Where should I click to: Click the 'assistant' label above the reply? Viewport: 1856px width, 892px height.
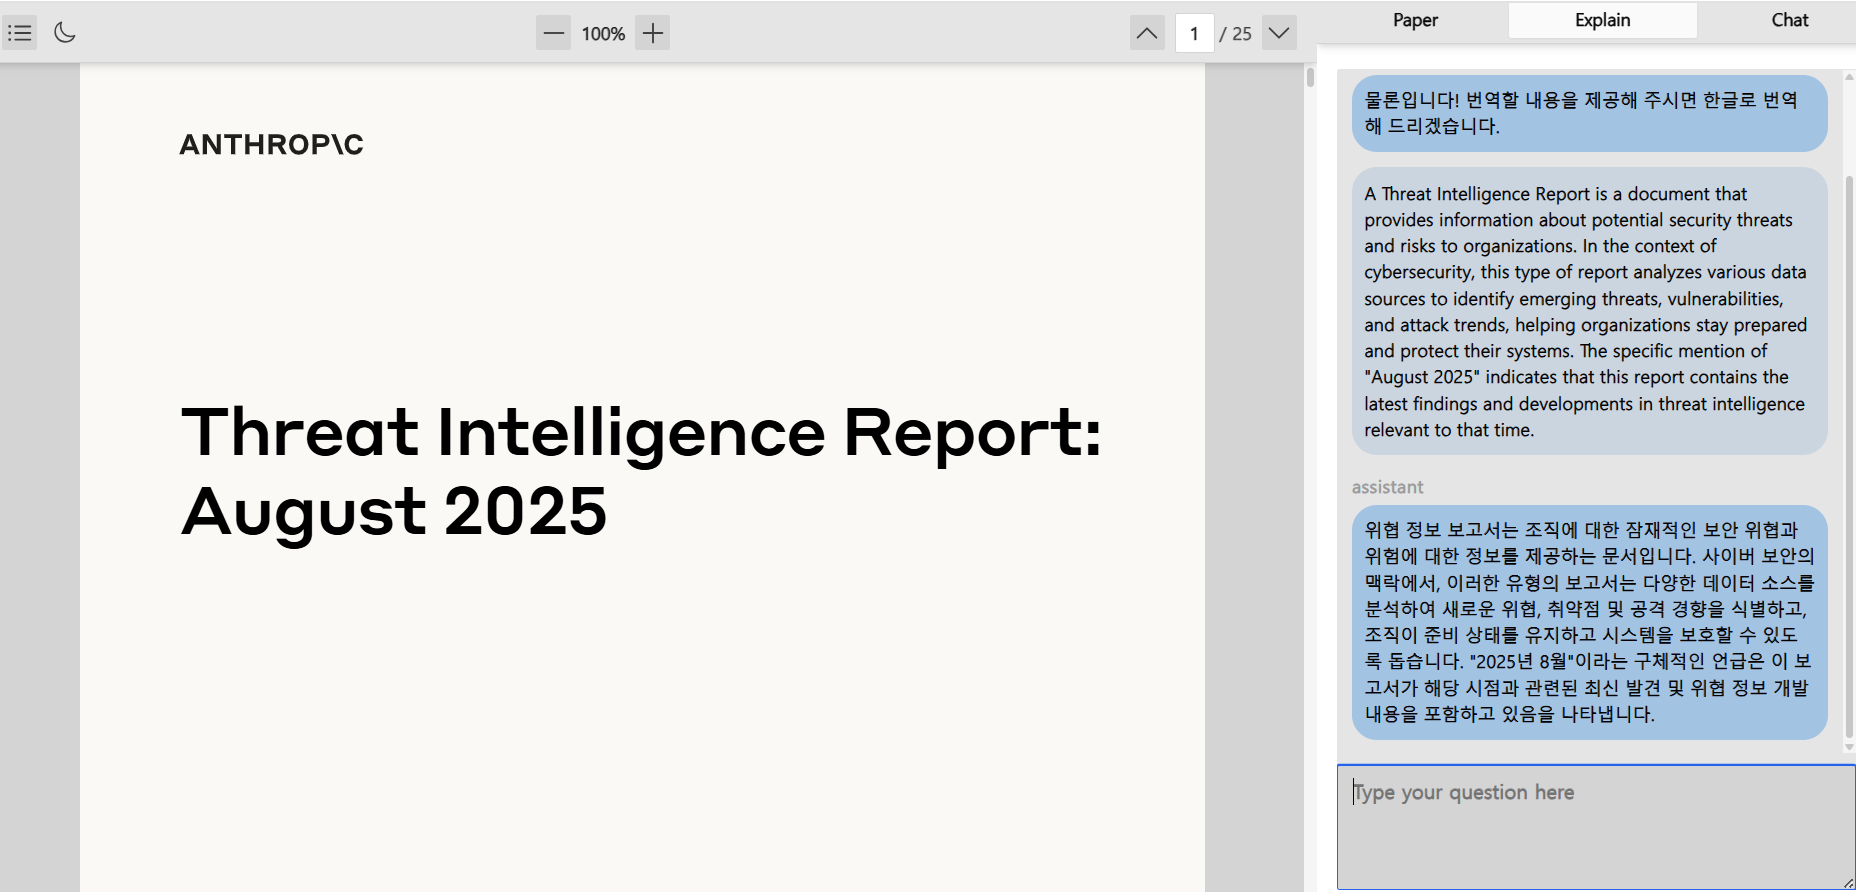[1387, 487]
